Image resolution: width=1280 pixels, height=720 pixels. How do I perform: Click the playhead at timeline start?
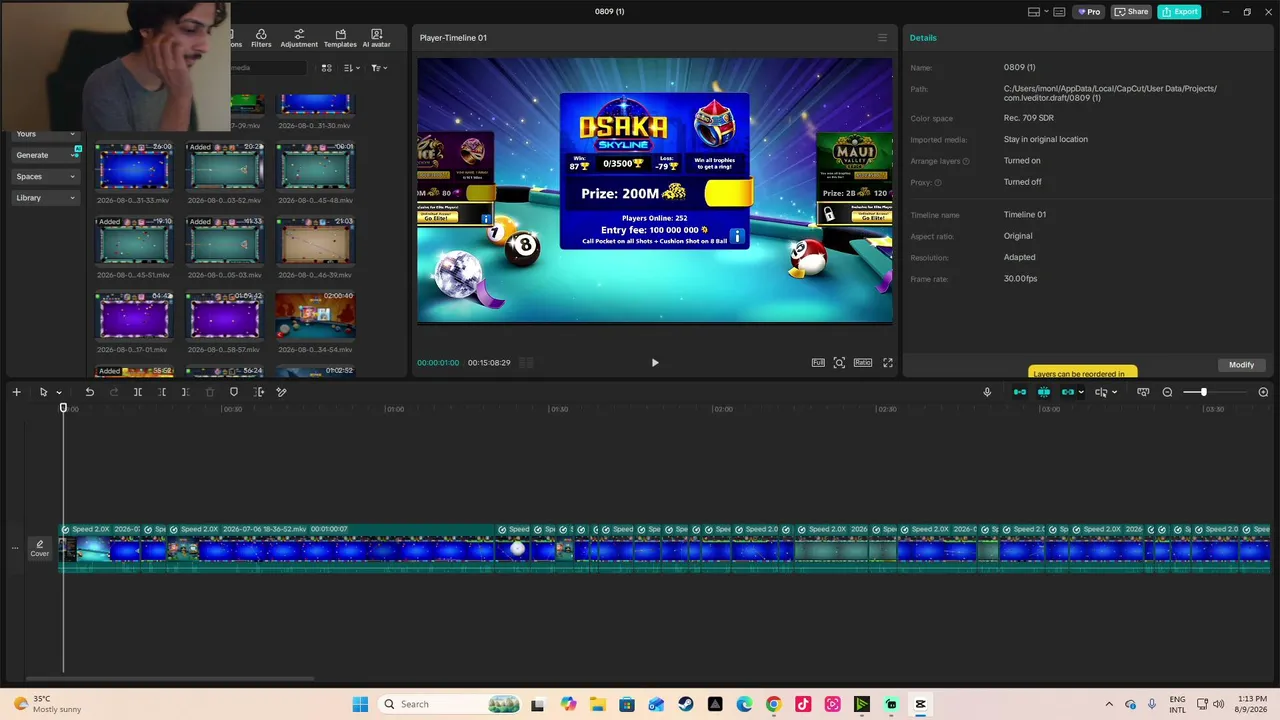[63, 408]
